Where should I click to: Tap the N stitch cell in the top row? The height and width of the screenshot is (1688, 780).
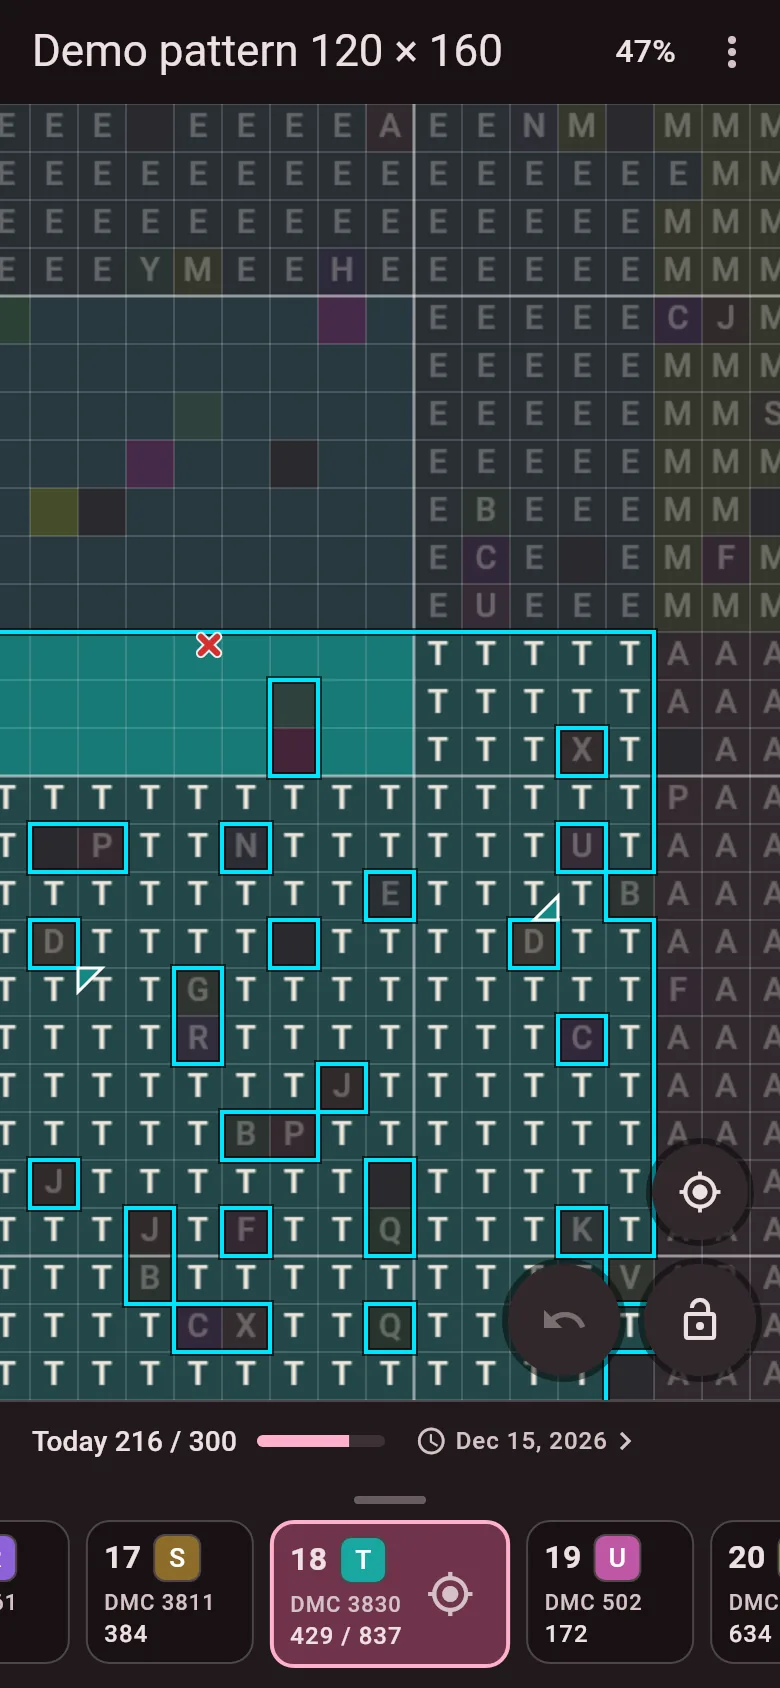pyautogui.click(x=534, y=125)
